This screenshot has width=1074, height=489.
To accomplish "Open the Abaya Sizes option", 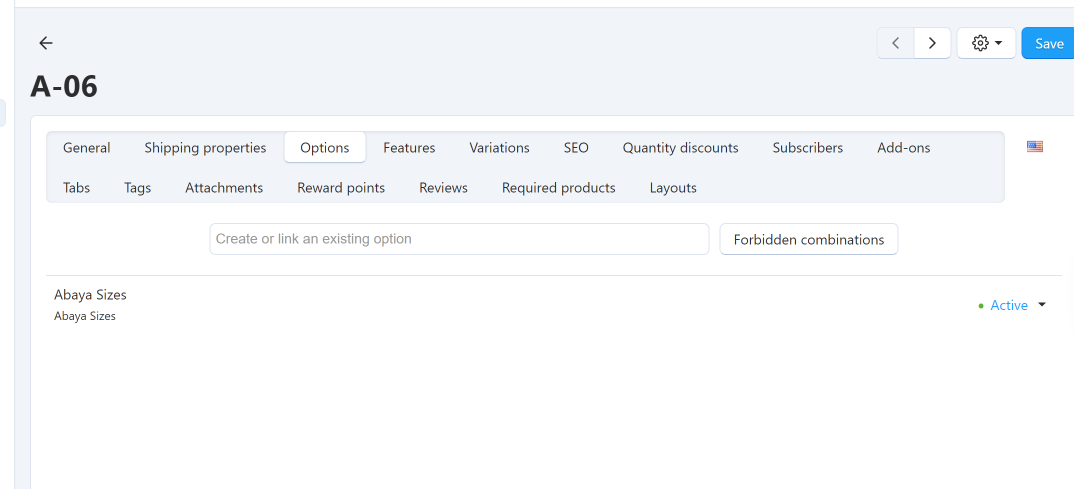I will pyautogui.click(x=90, y=294).
